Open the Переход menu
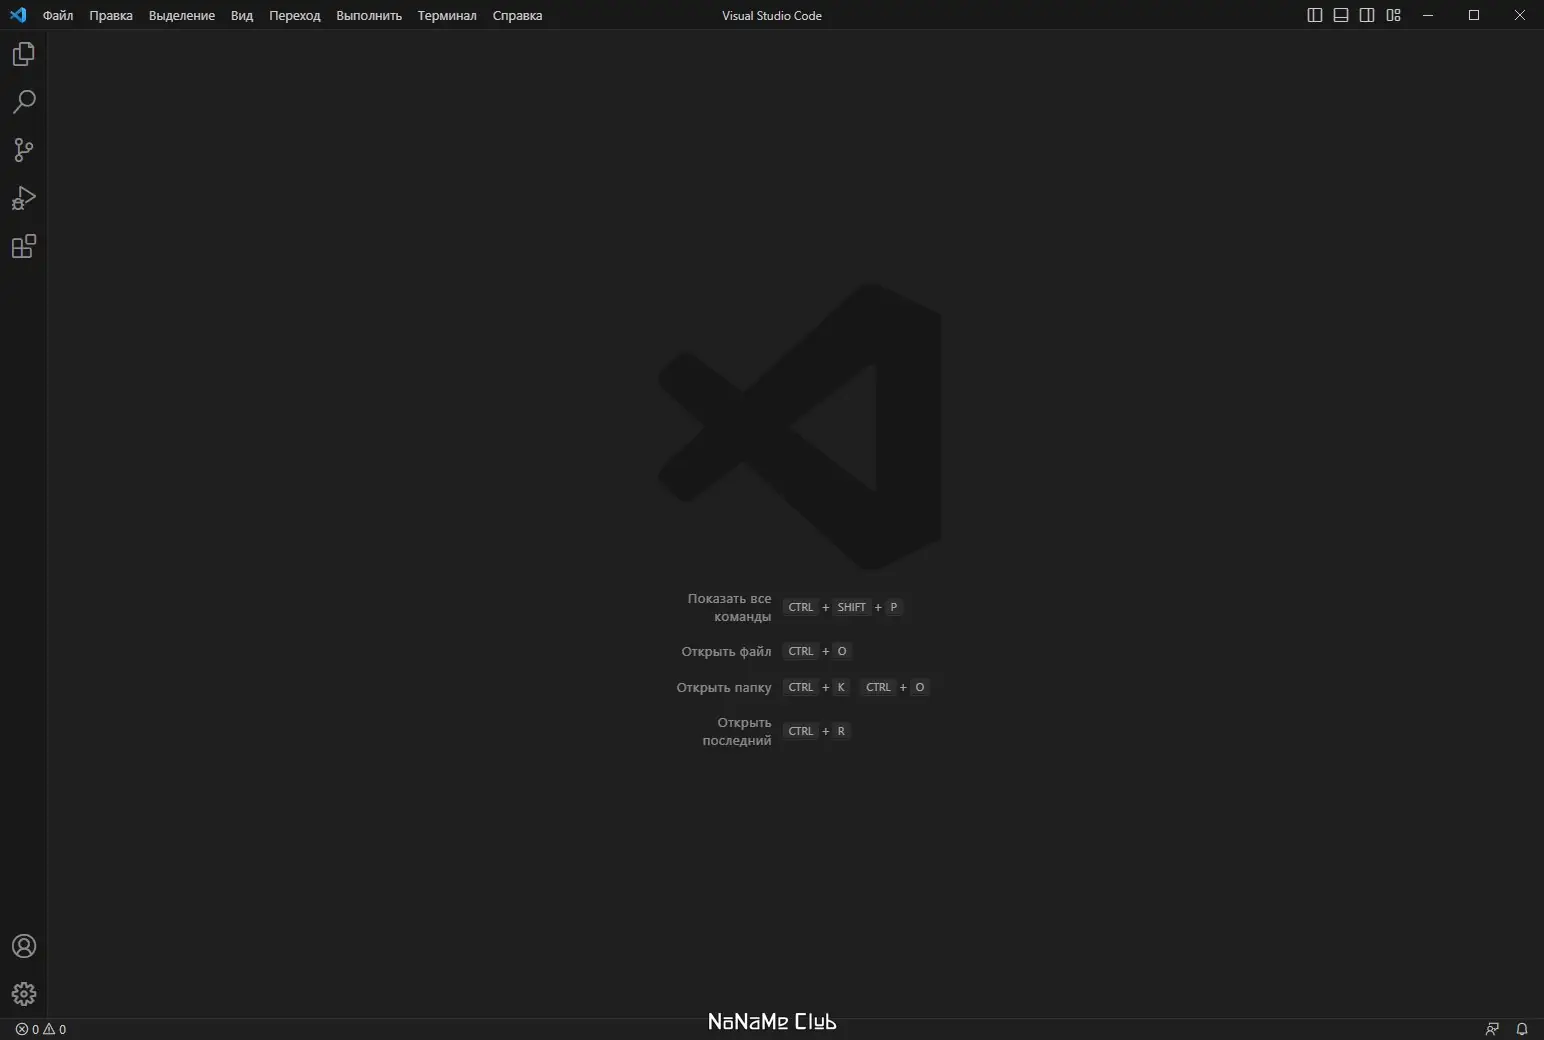The image size is (1544, 1040). coord(295,15)
